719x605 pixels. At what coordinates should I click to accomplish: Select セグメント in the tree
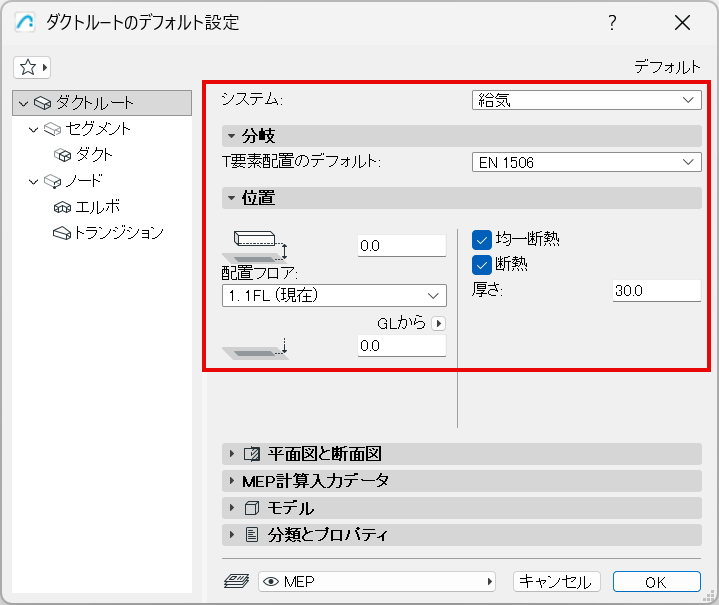98,129
